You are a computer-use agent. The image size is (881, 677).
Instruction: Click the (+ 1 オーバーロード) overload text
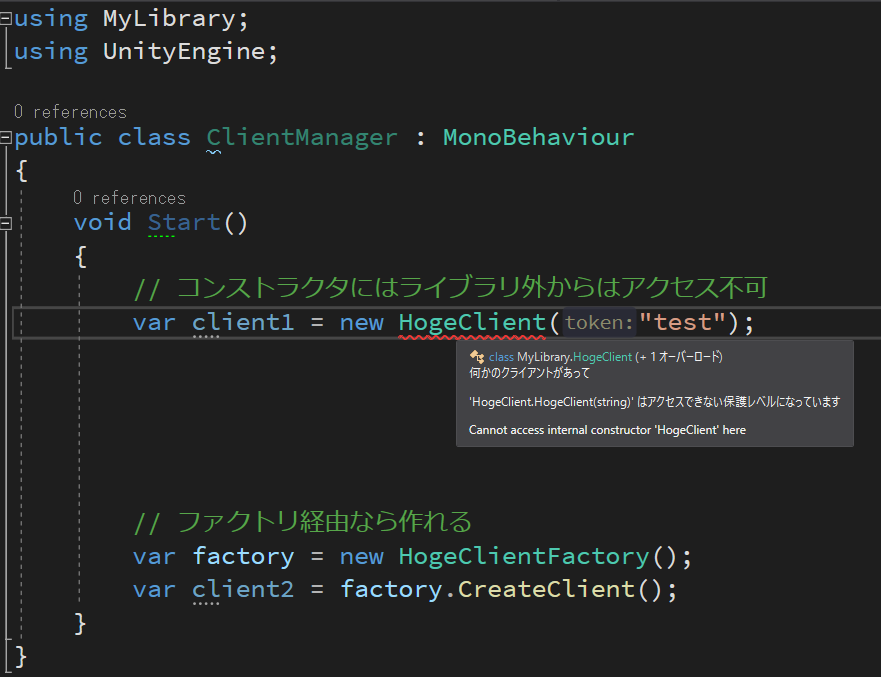pyautogui.click(x=679, y=357)
